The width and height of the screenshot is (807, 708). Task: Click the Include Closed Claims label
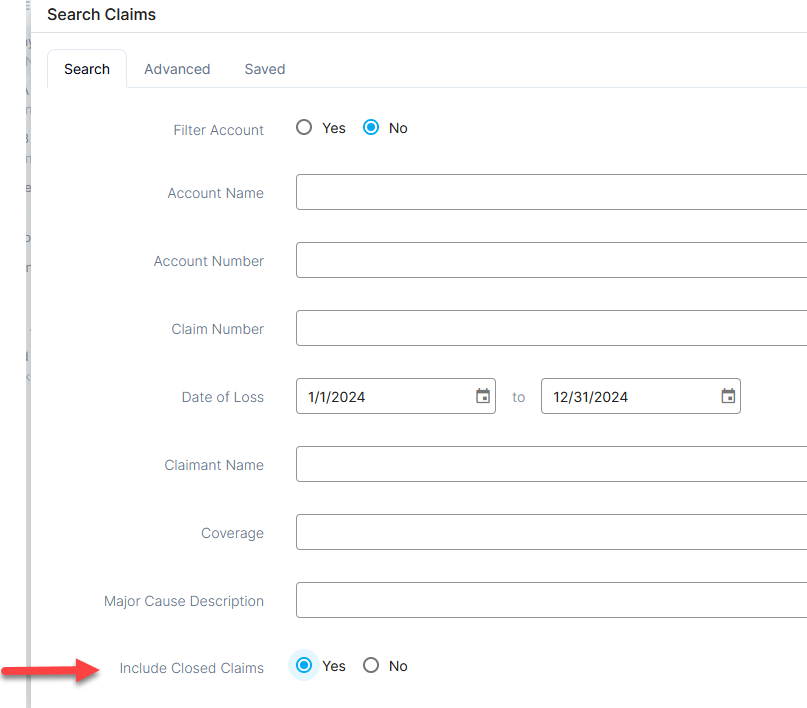(191, 668)
